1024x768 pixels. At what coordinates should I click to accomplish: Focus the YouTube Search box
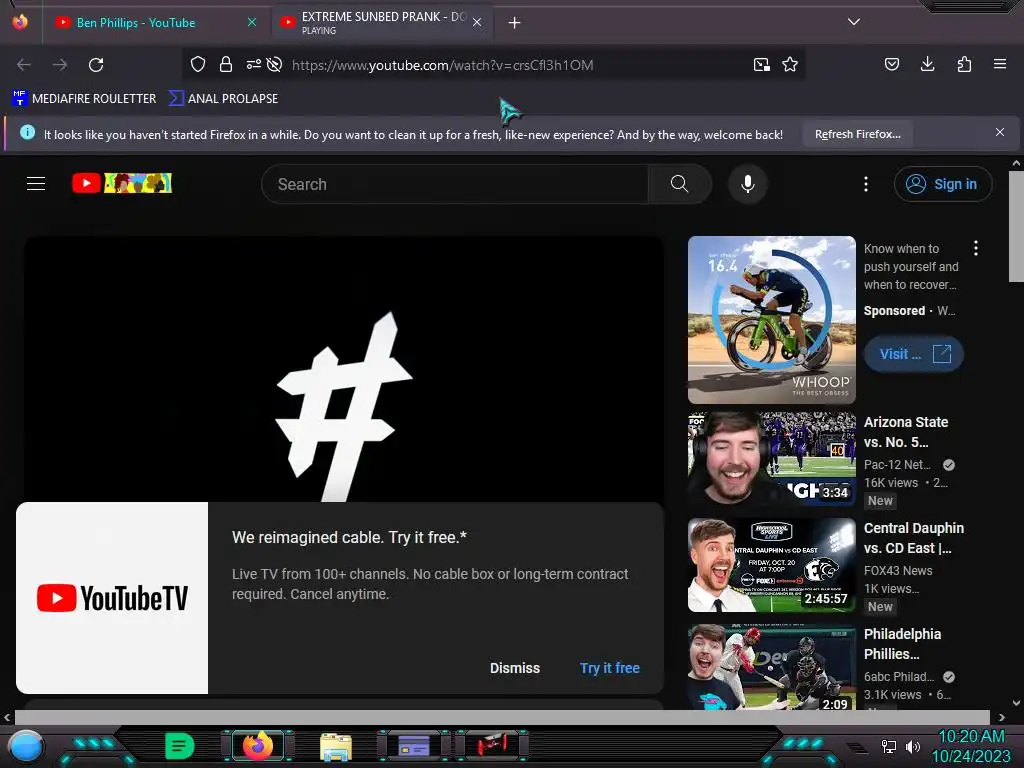[x=455, y=184]
